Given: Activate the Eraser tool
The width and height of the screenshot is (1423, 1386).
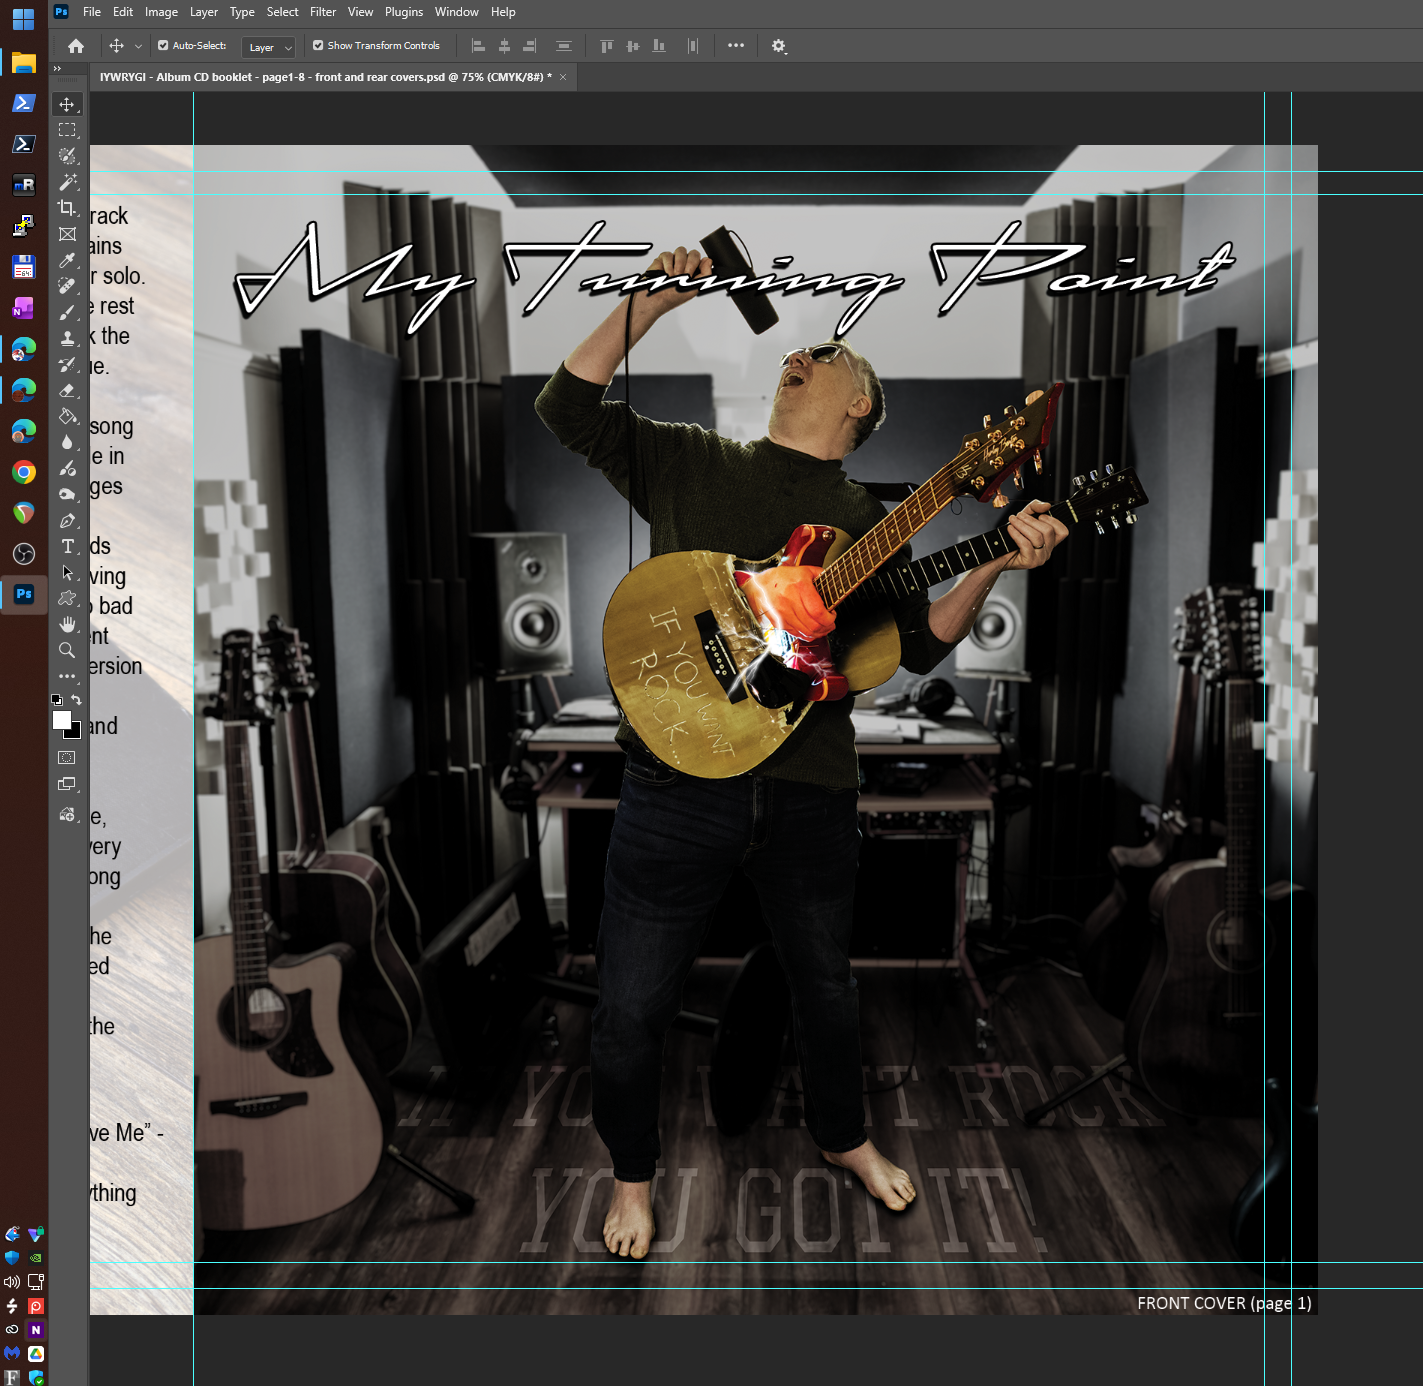Looking at the screenshot, I should [67, 390].
